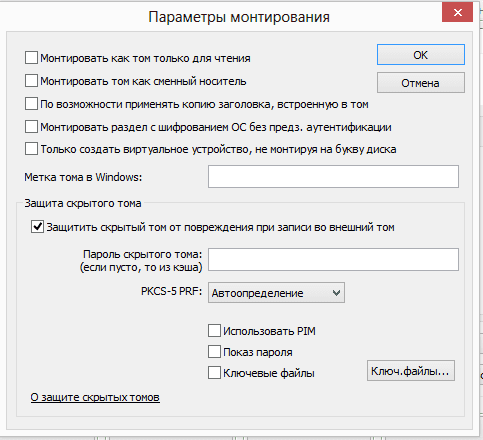483x440 pixels.
Task: Uncheck 'Защитить скрытый том от повреждения'
Action: 37,227
